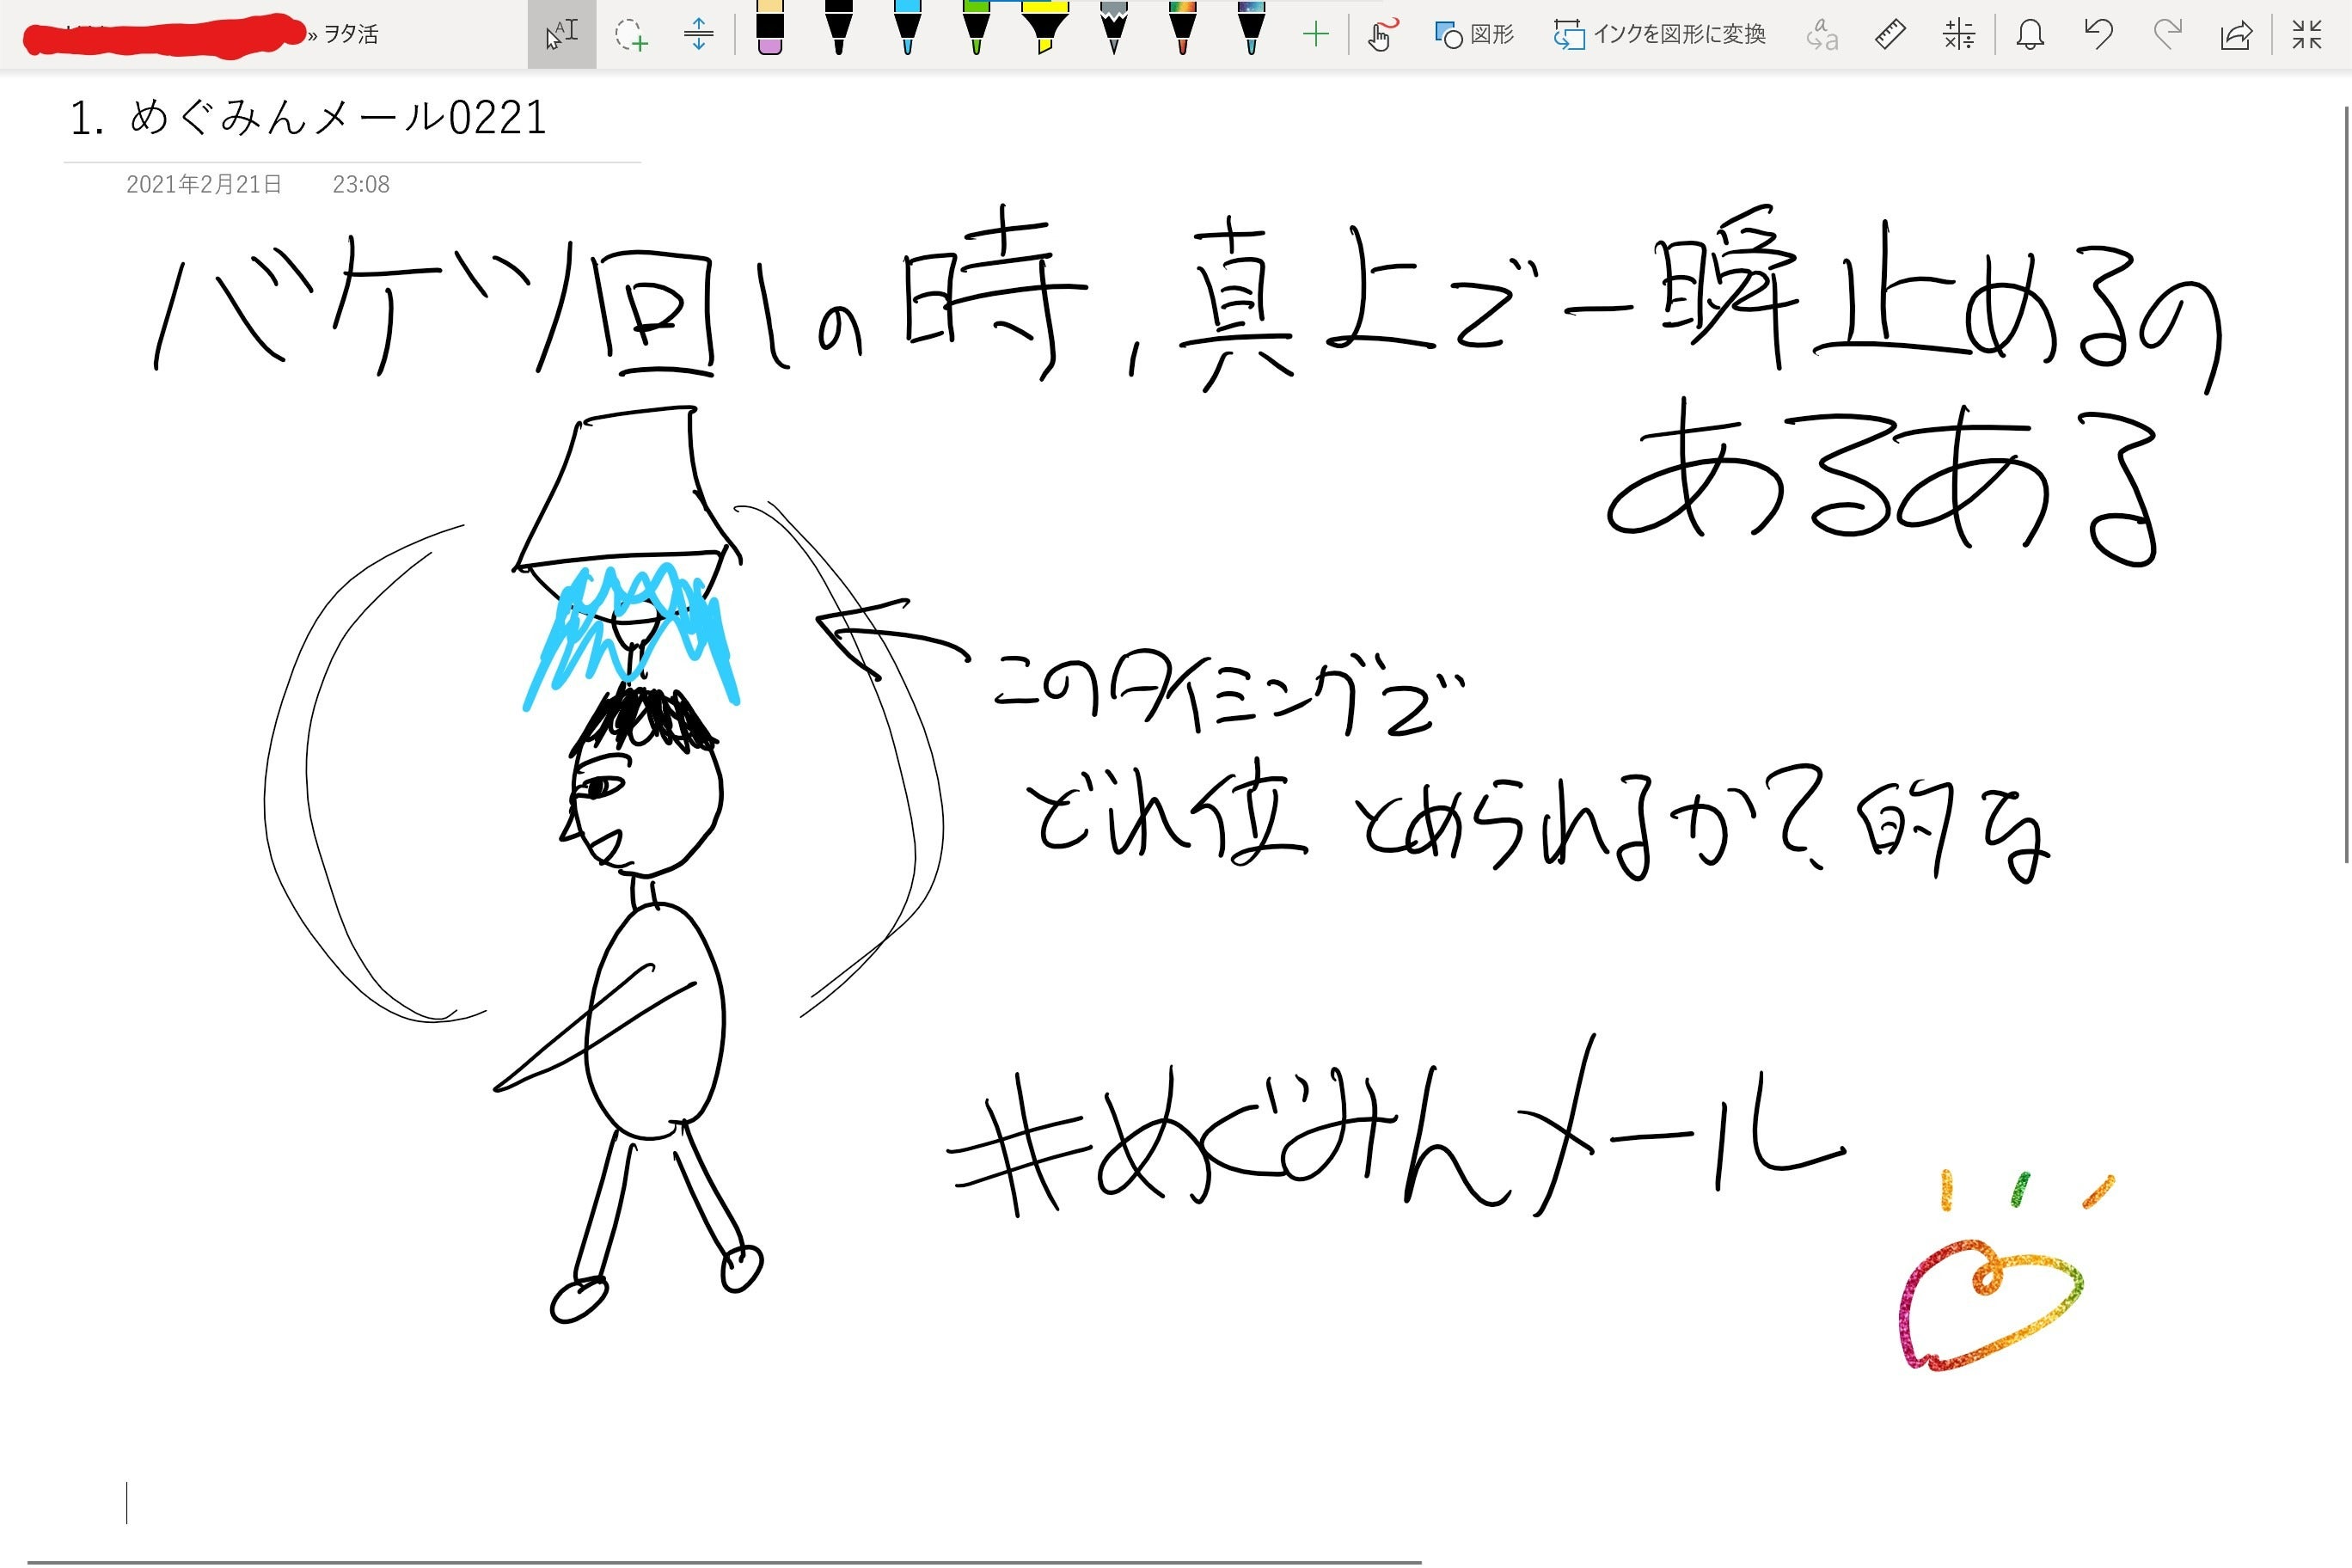Open the Lasso Select tool

[632, 35]
